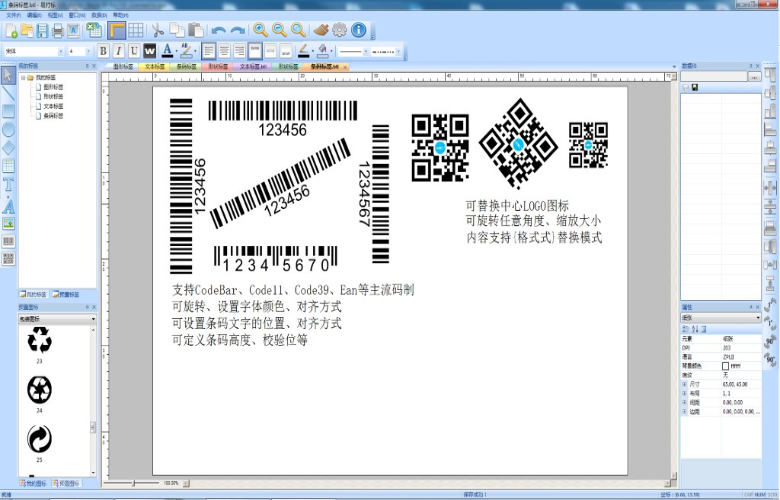The image size is (780, 500).
Task: Open the about information icon
Action: coord(358,30)
